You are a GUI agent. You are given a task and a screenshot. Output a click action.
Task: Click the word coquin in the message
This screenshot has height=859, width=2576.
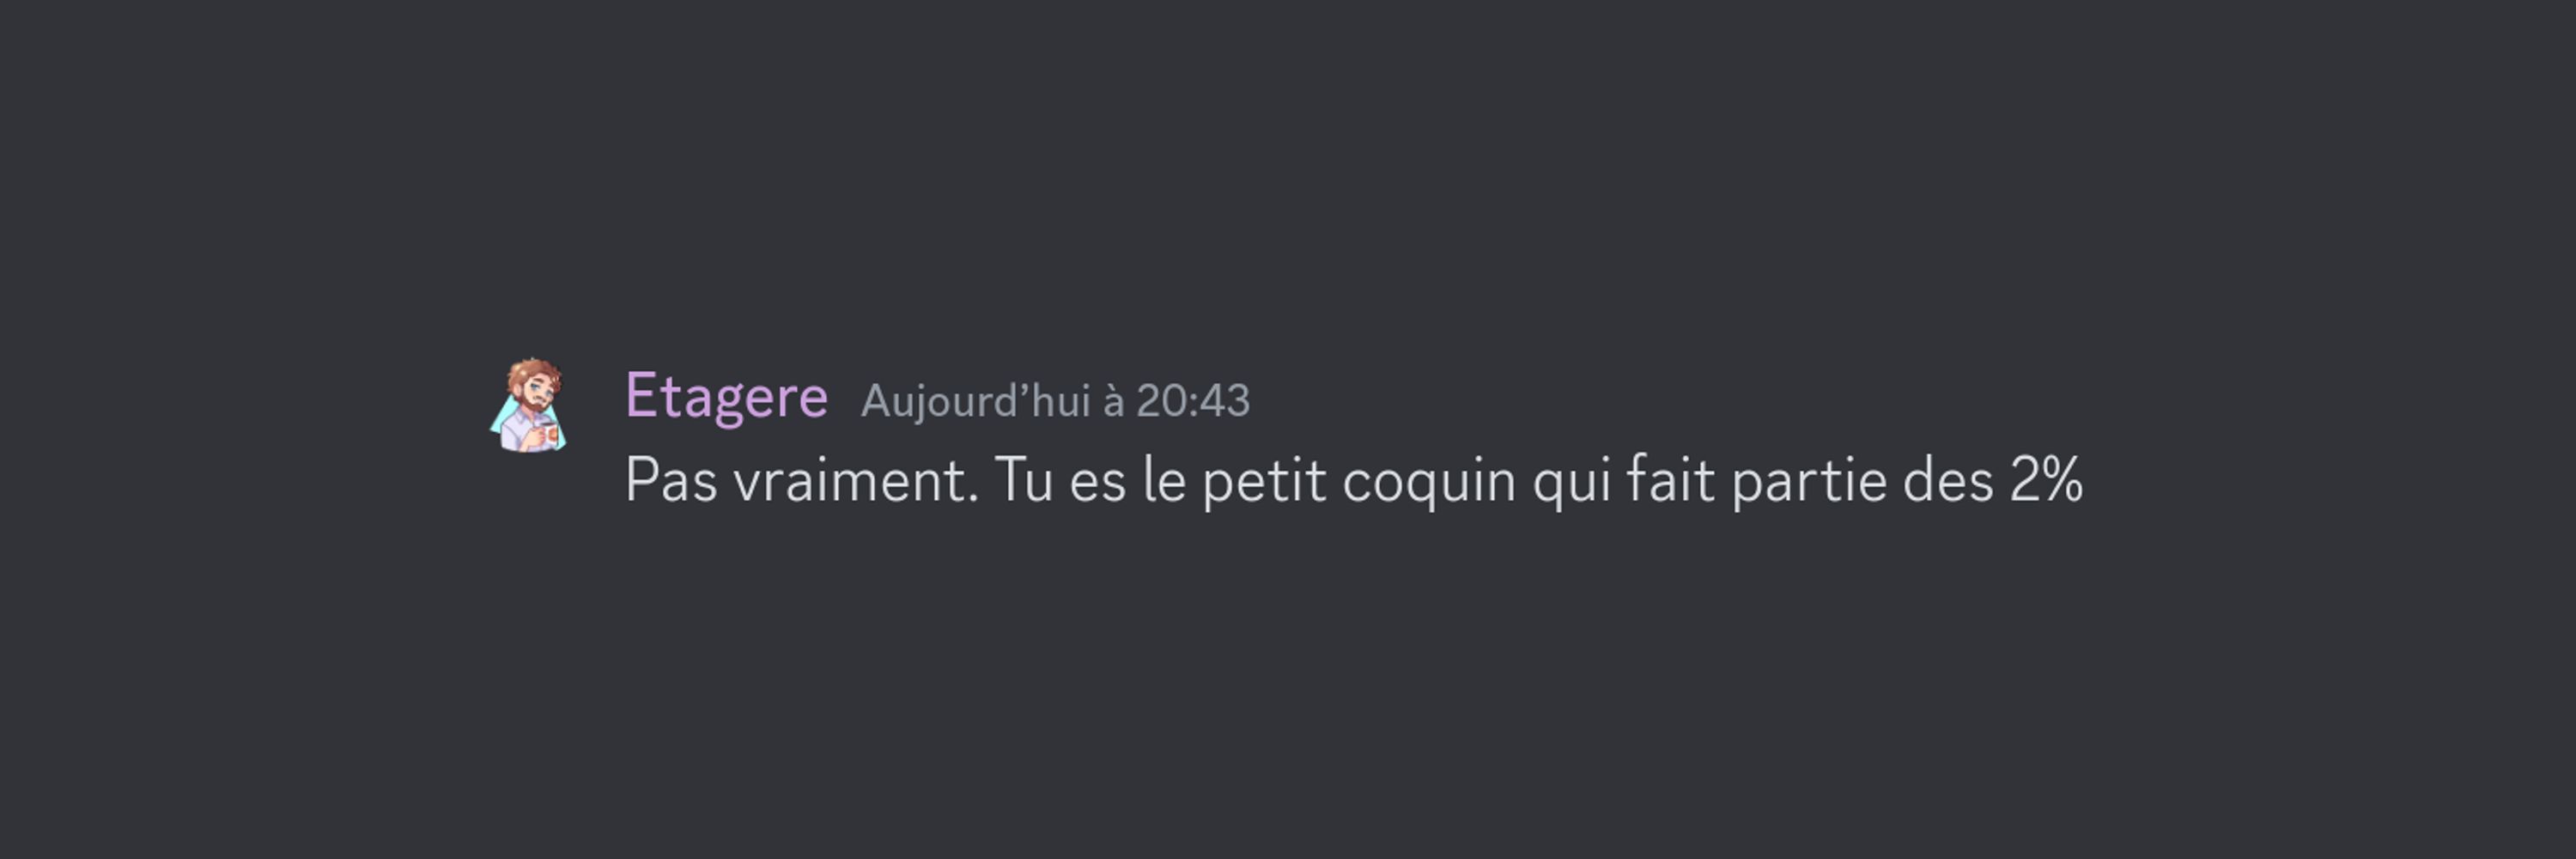pyautogui.click(x=1429, y=482)
